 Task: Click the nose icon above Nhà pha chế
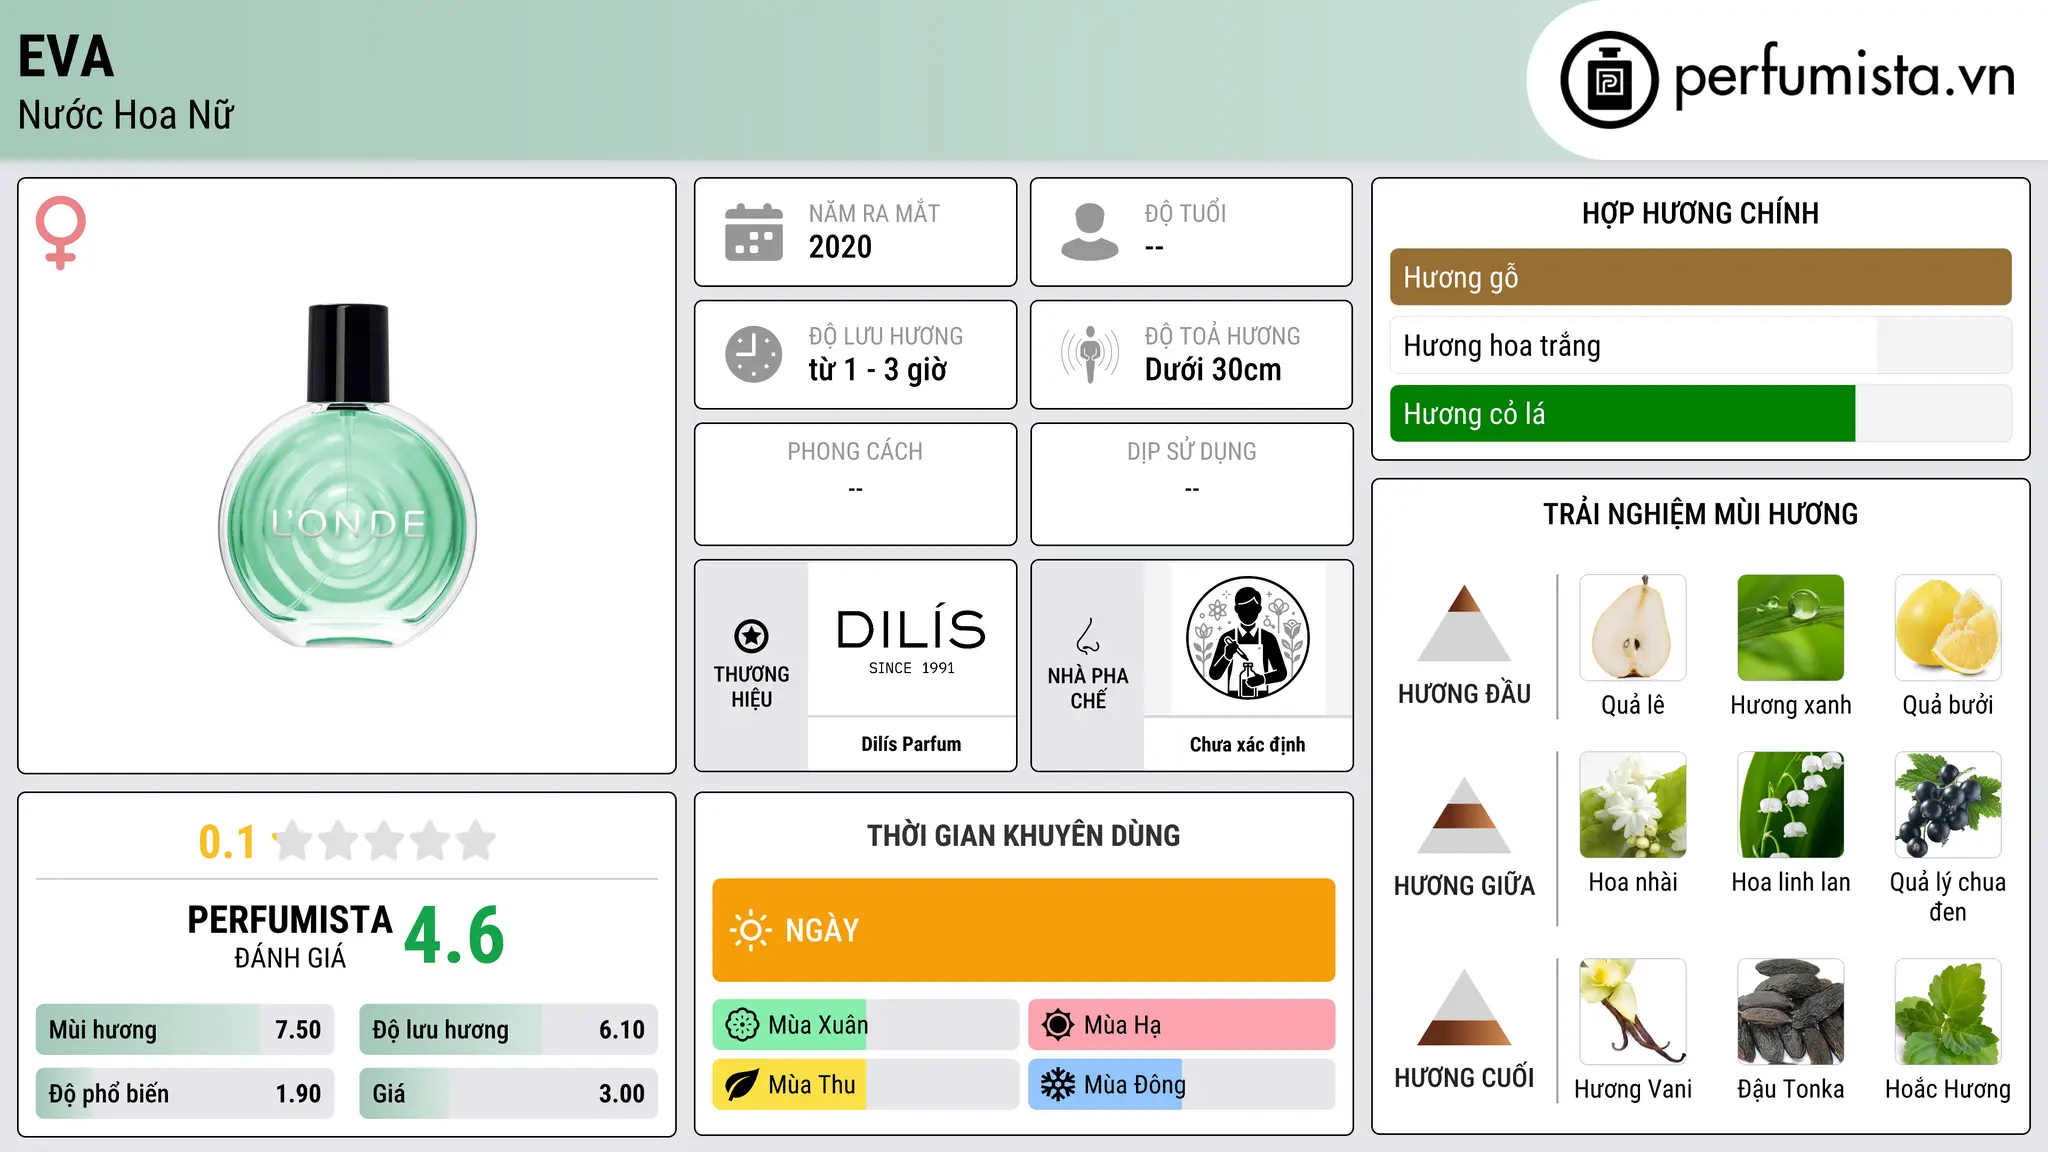coord(1088,636)
